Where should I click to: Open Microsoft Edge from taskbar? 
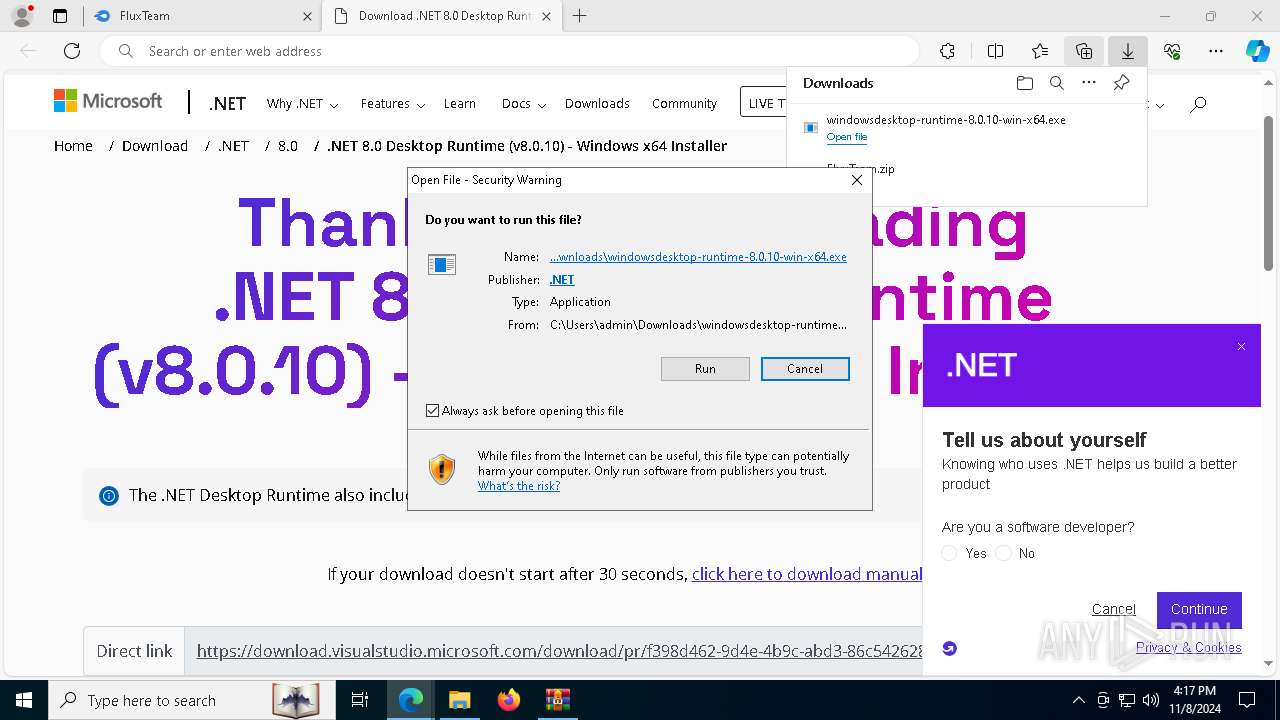click(411, 700)
